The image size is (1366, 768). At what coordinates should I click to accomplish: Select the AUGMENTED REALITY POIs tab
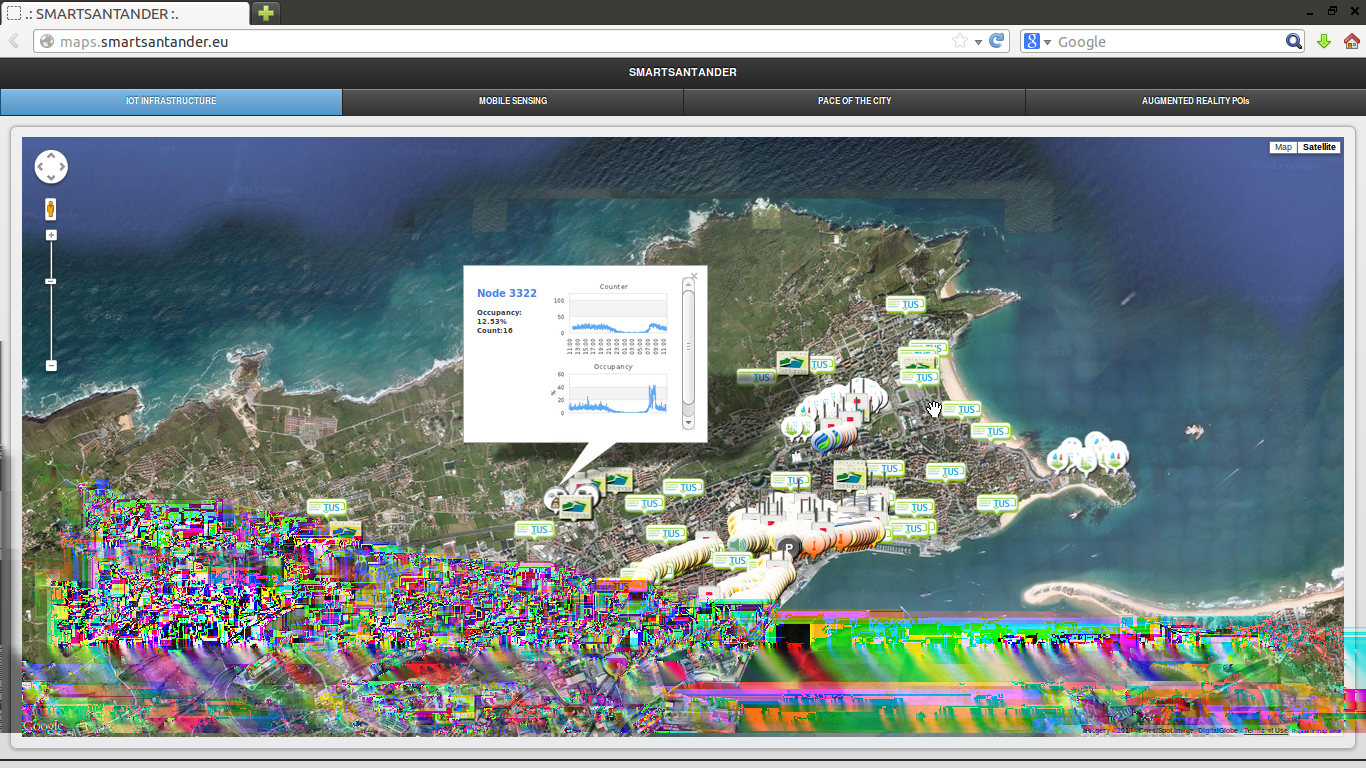(1195, 101)
